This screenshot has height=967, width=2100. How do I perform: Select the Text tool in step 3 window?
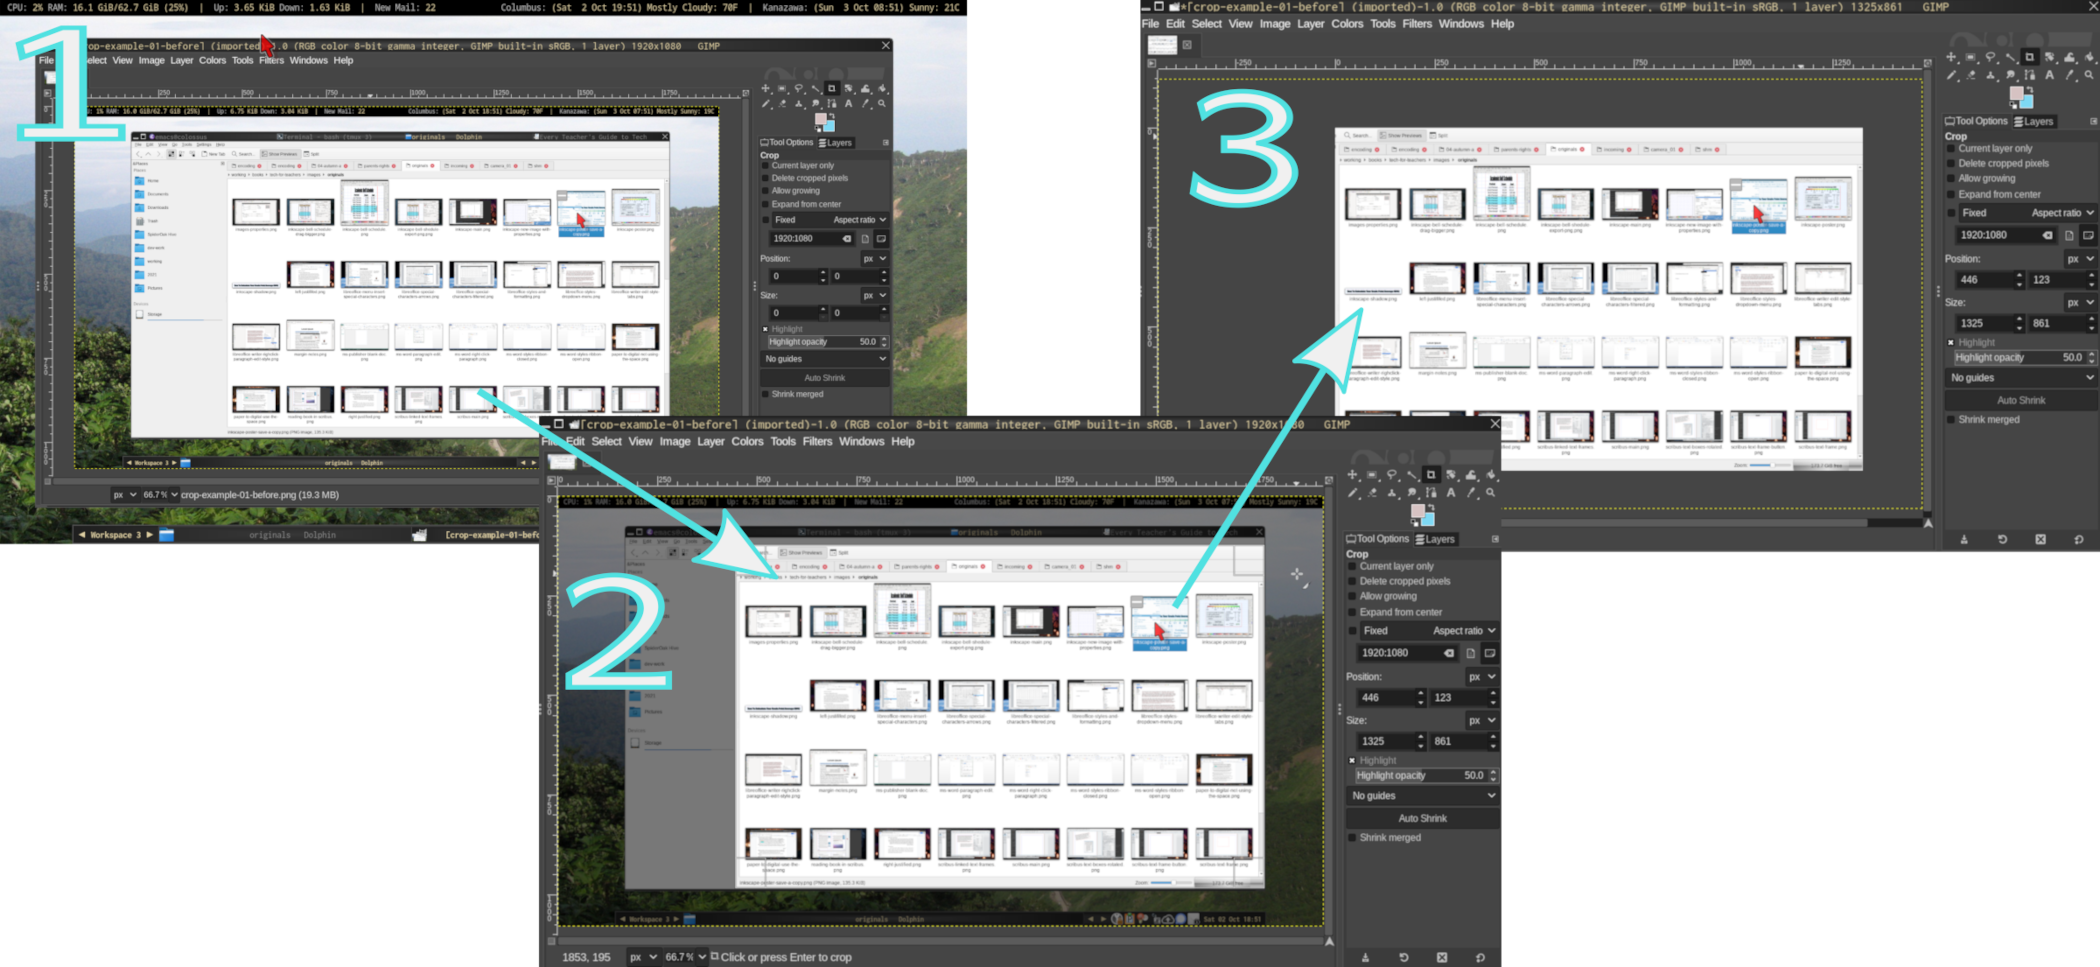pyautogui.click(x=2050, y=75)
